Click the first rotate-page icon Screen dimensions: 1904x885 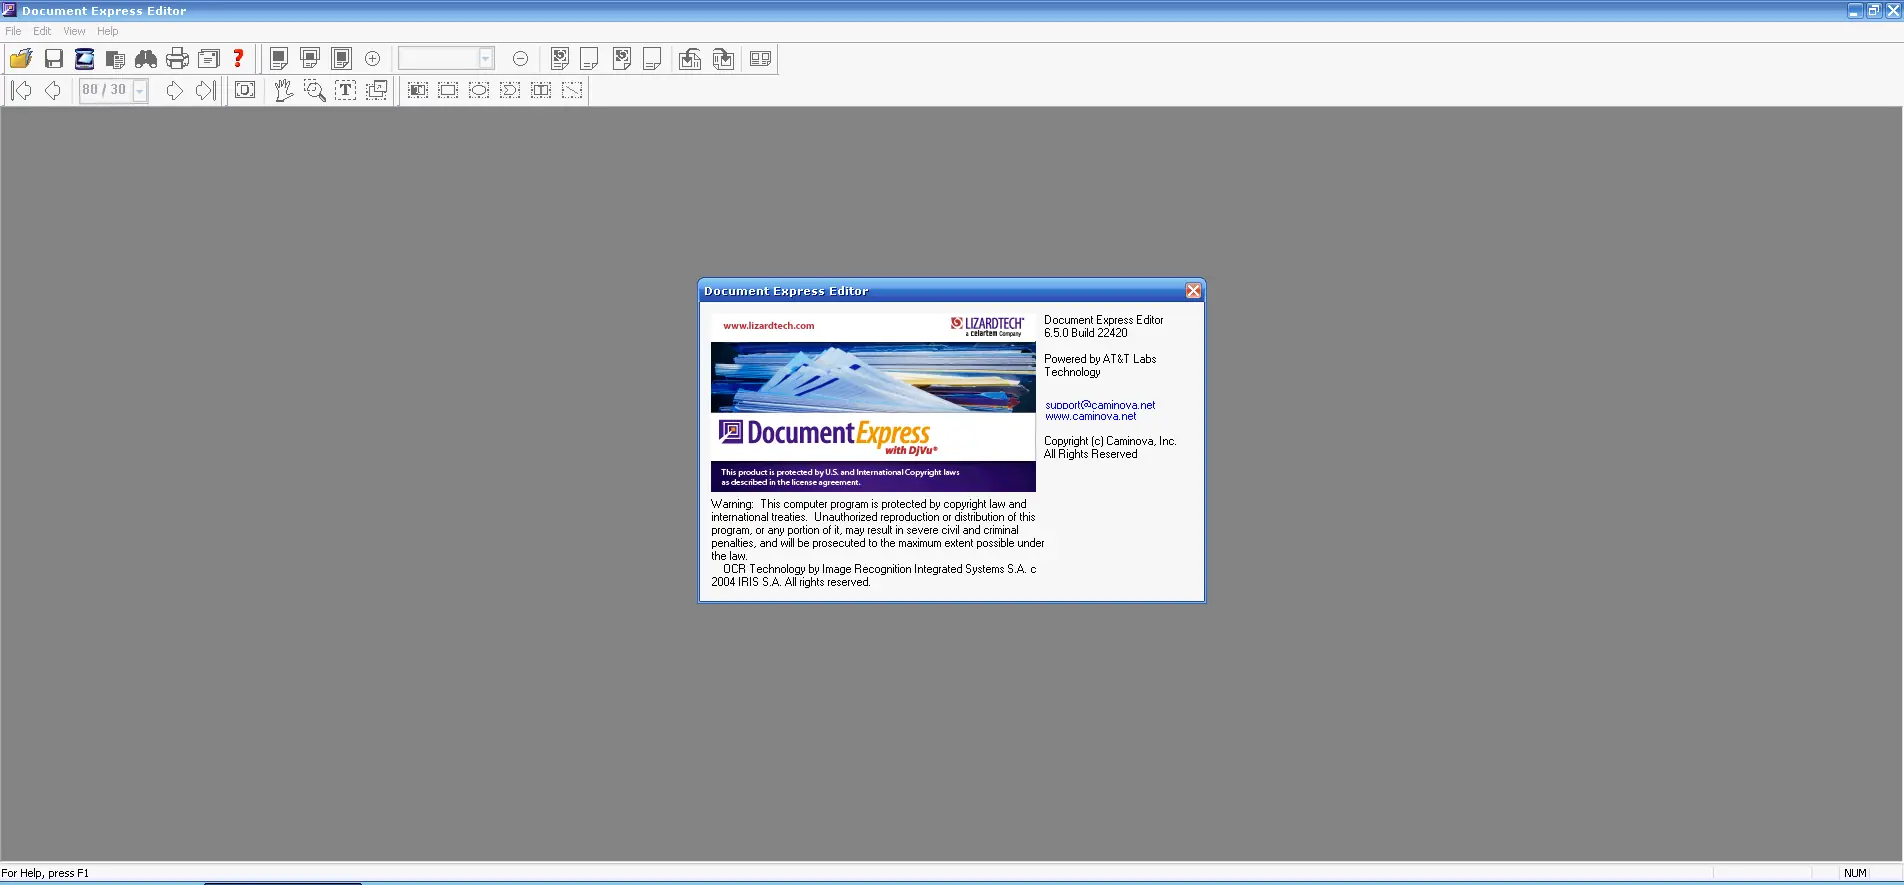point(560,59)
